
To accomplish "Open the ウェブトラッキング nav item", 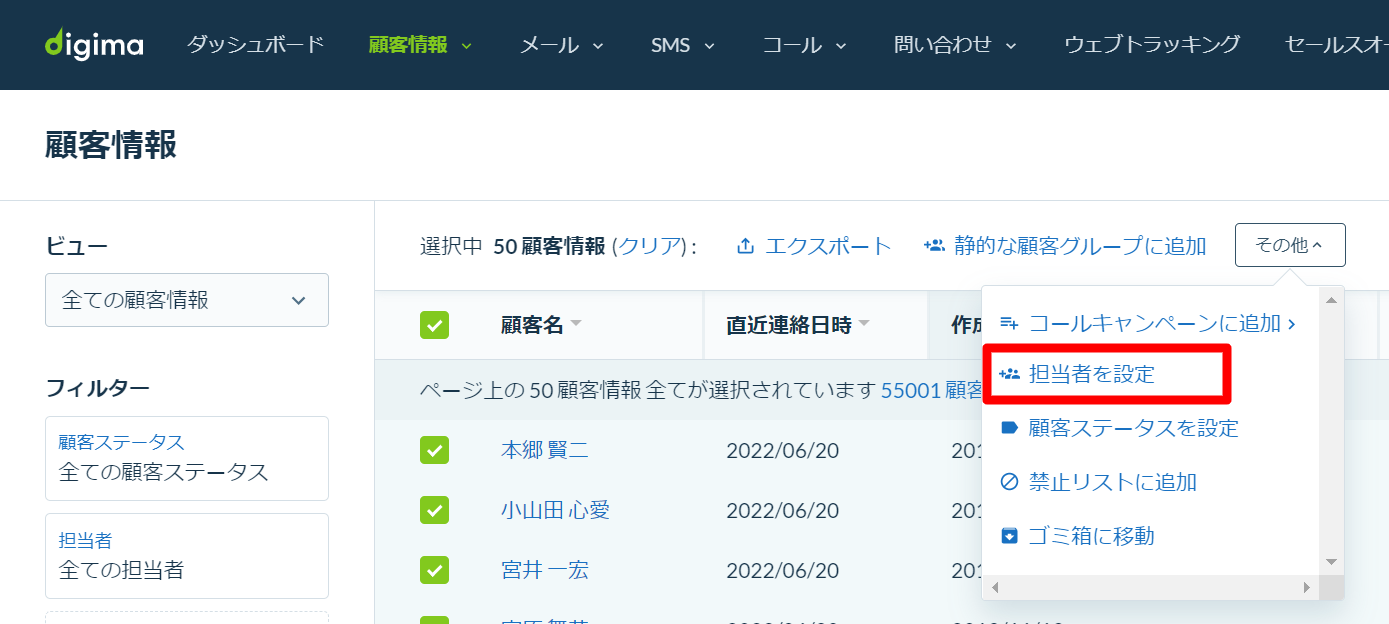I will (1152, 45).
